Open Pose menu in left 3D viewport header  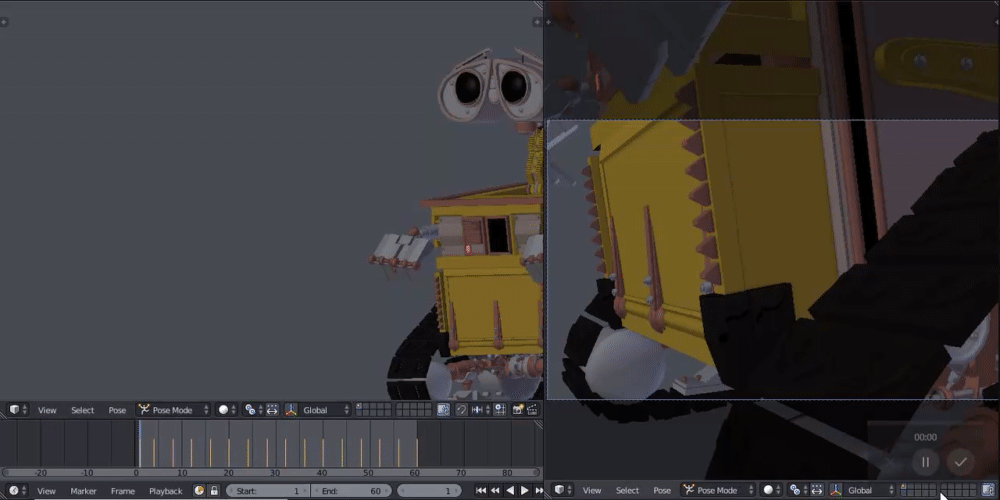pos(117,410)
